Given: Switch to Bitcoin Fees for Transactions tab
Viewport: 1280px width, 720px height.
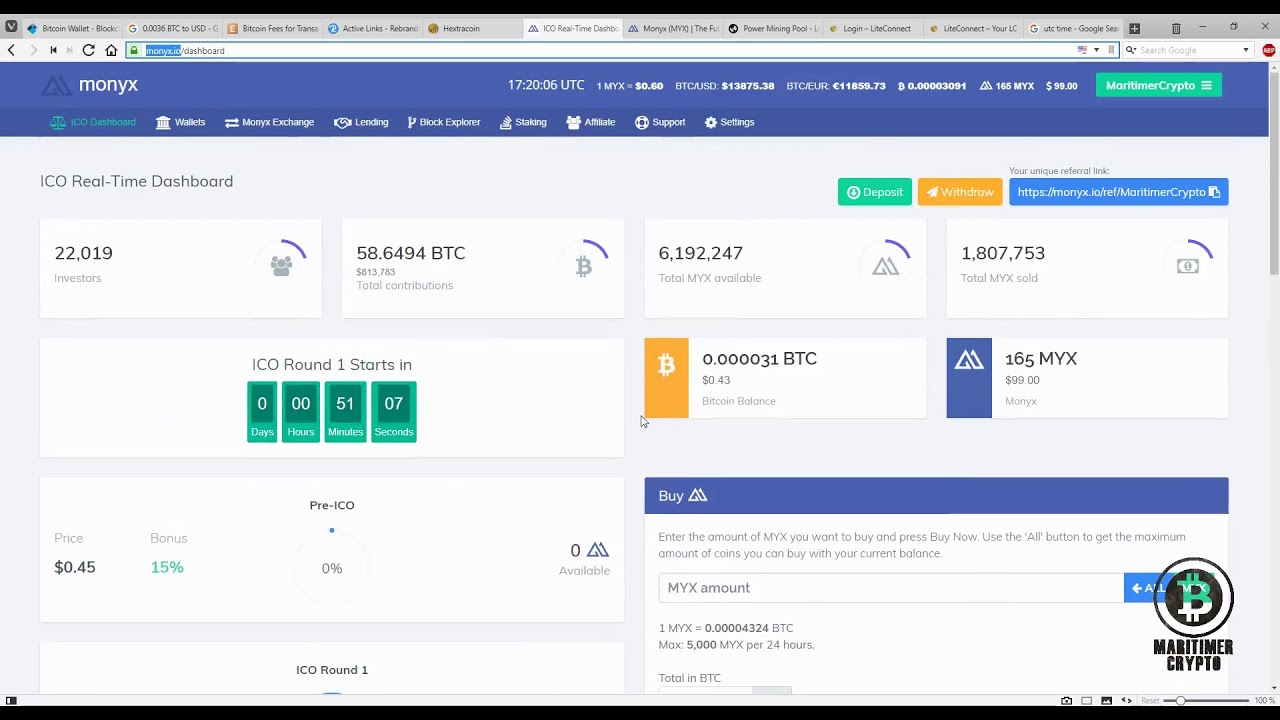Looking at the screenshot, I should tap(272, 28).
